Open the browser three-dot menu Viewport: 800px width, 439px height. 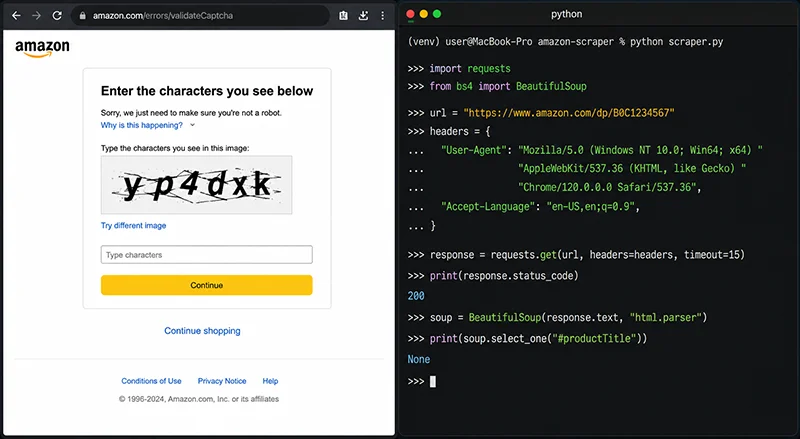(383, 16)
